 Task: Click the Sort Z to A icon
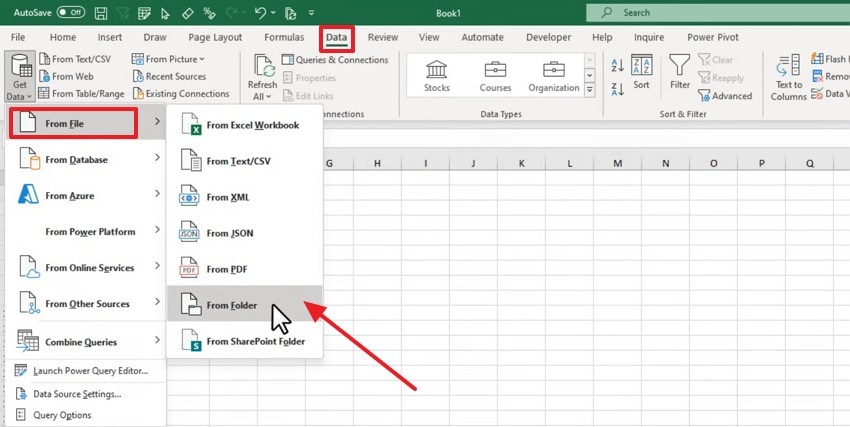[x=617, y=89]
